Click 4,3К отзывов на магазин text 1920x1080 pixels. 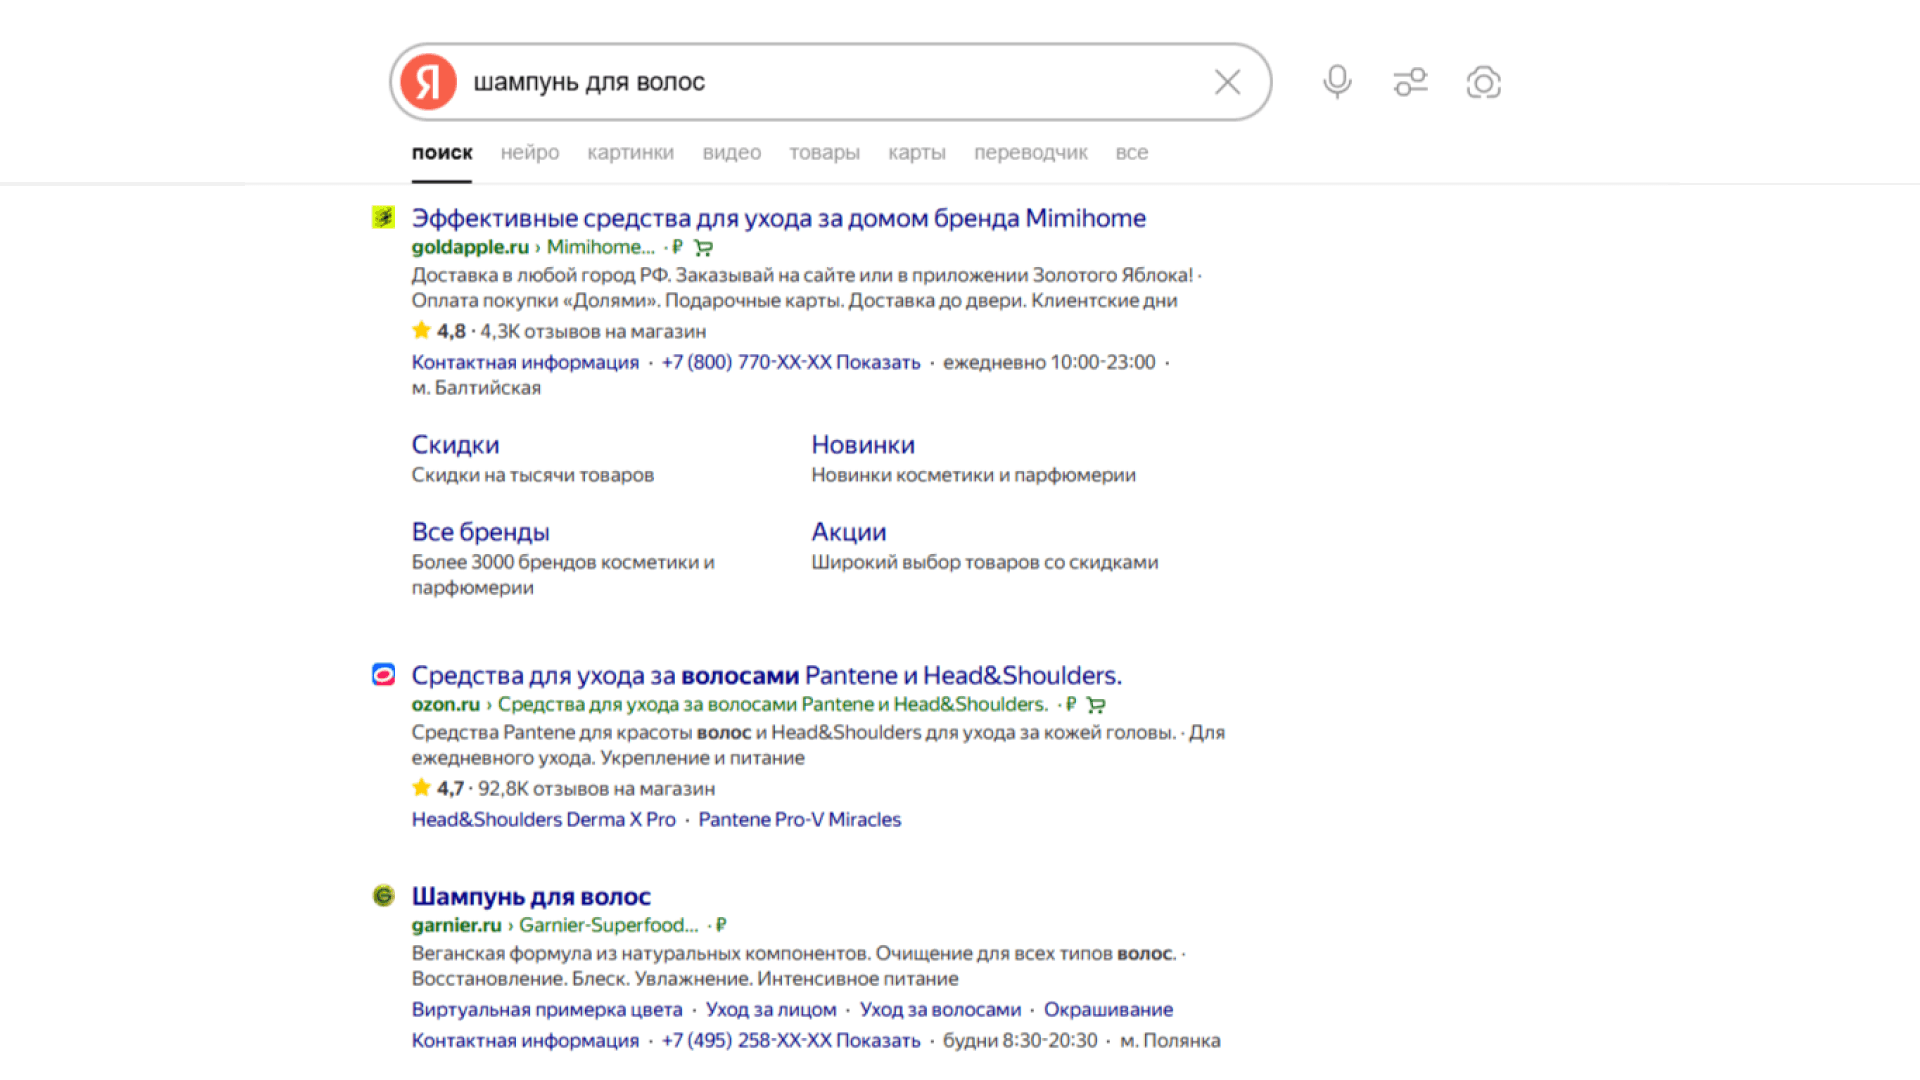(x=593, y=331)
